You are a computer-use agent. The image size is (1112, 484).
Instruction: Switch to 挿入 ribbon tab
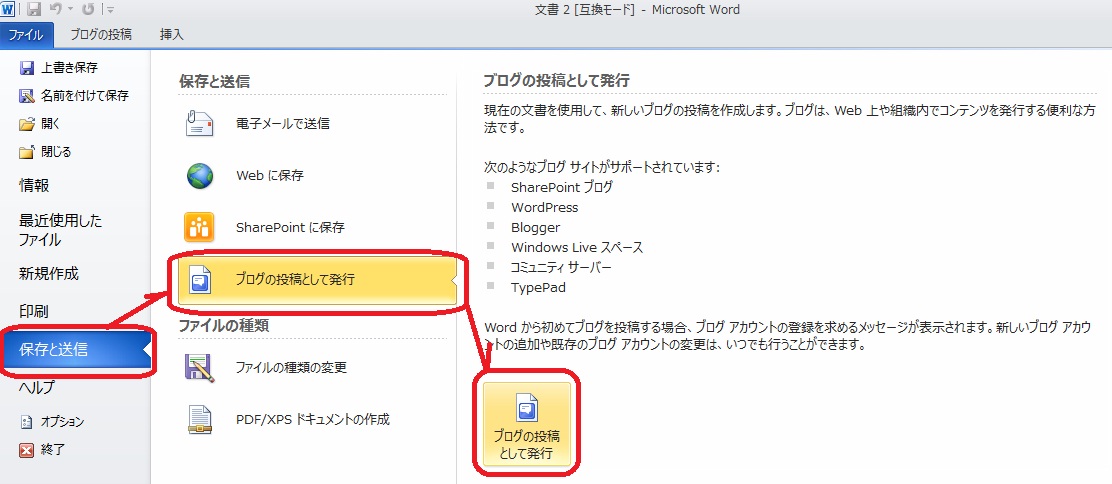coord(172,34)
